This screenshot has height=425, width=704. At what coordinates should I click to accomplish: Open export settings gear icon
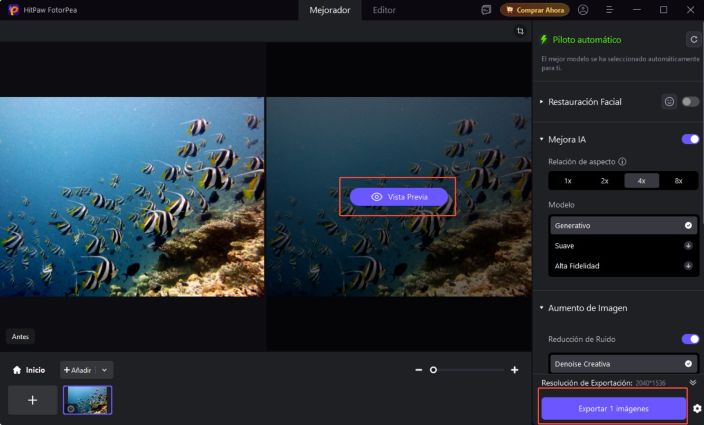coord(697,408)
